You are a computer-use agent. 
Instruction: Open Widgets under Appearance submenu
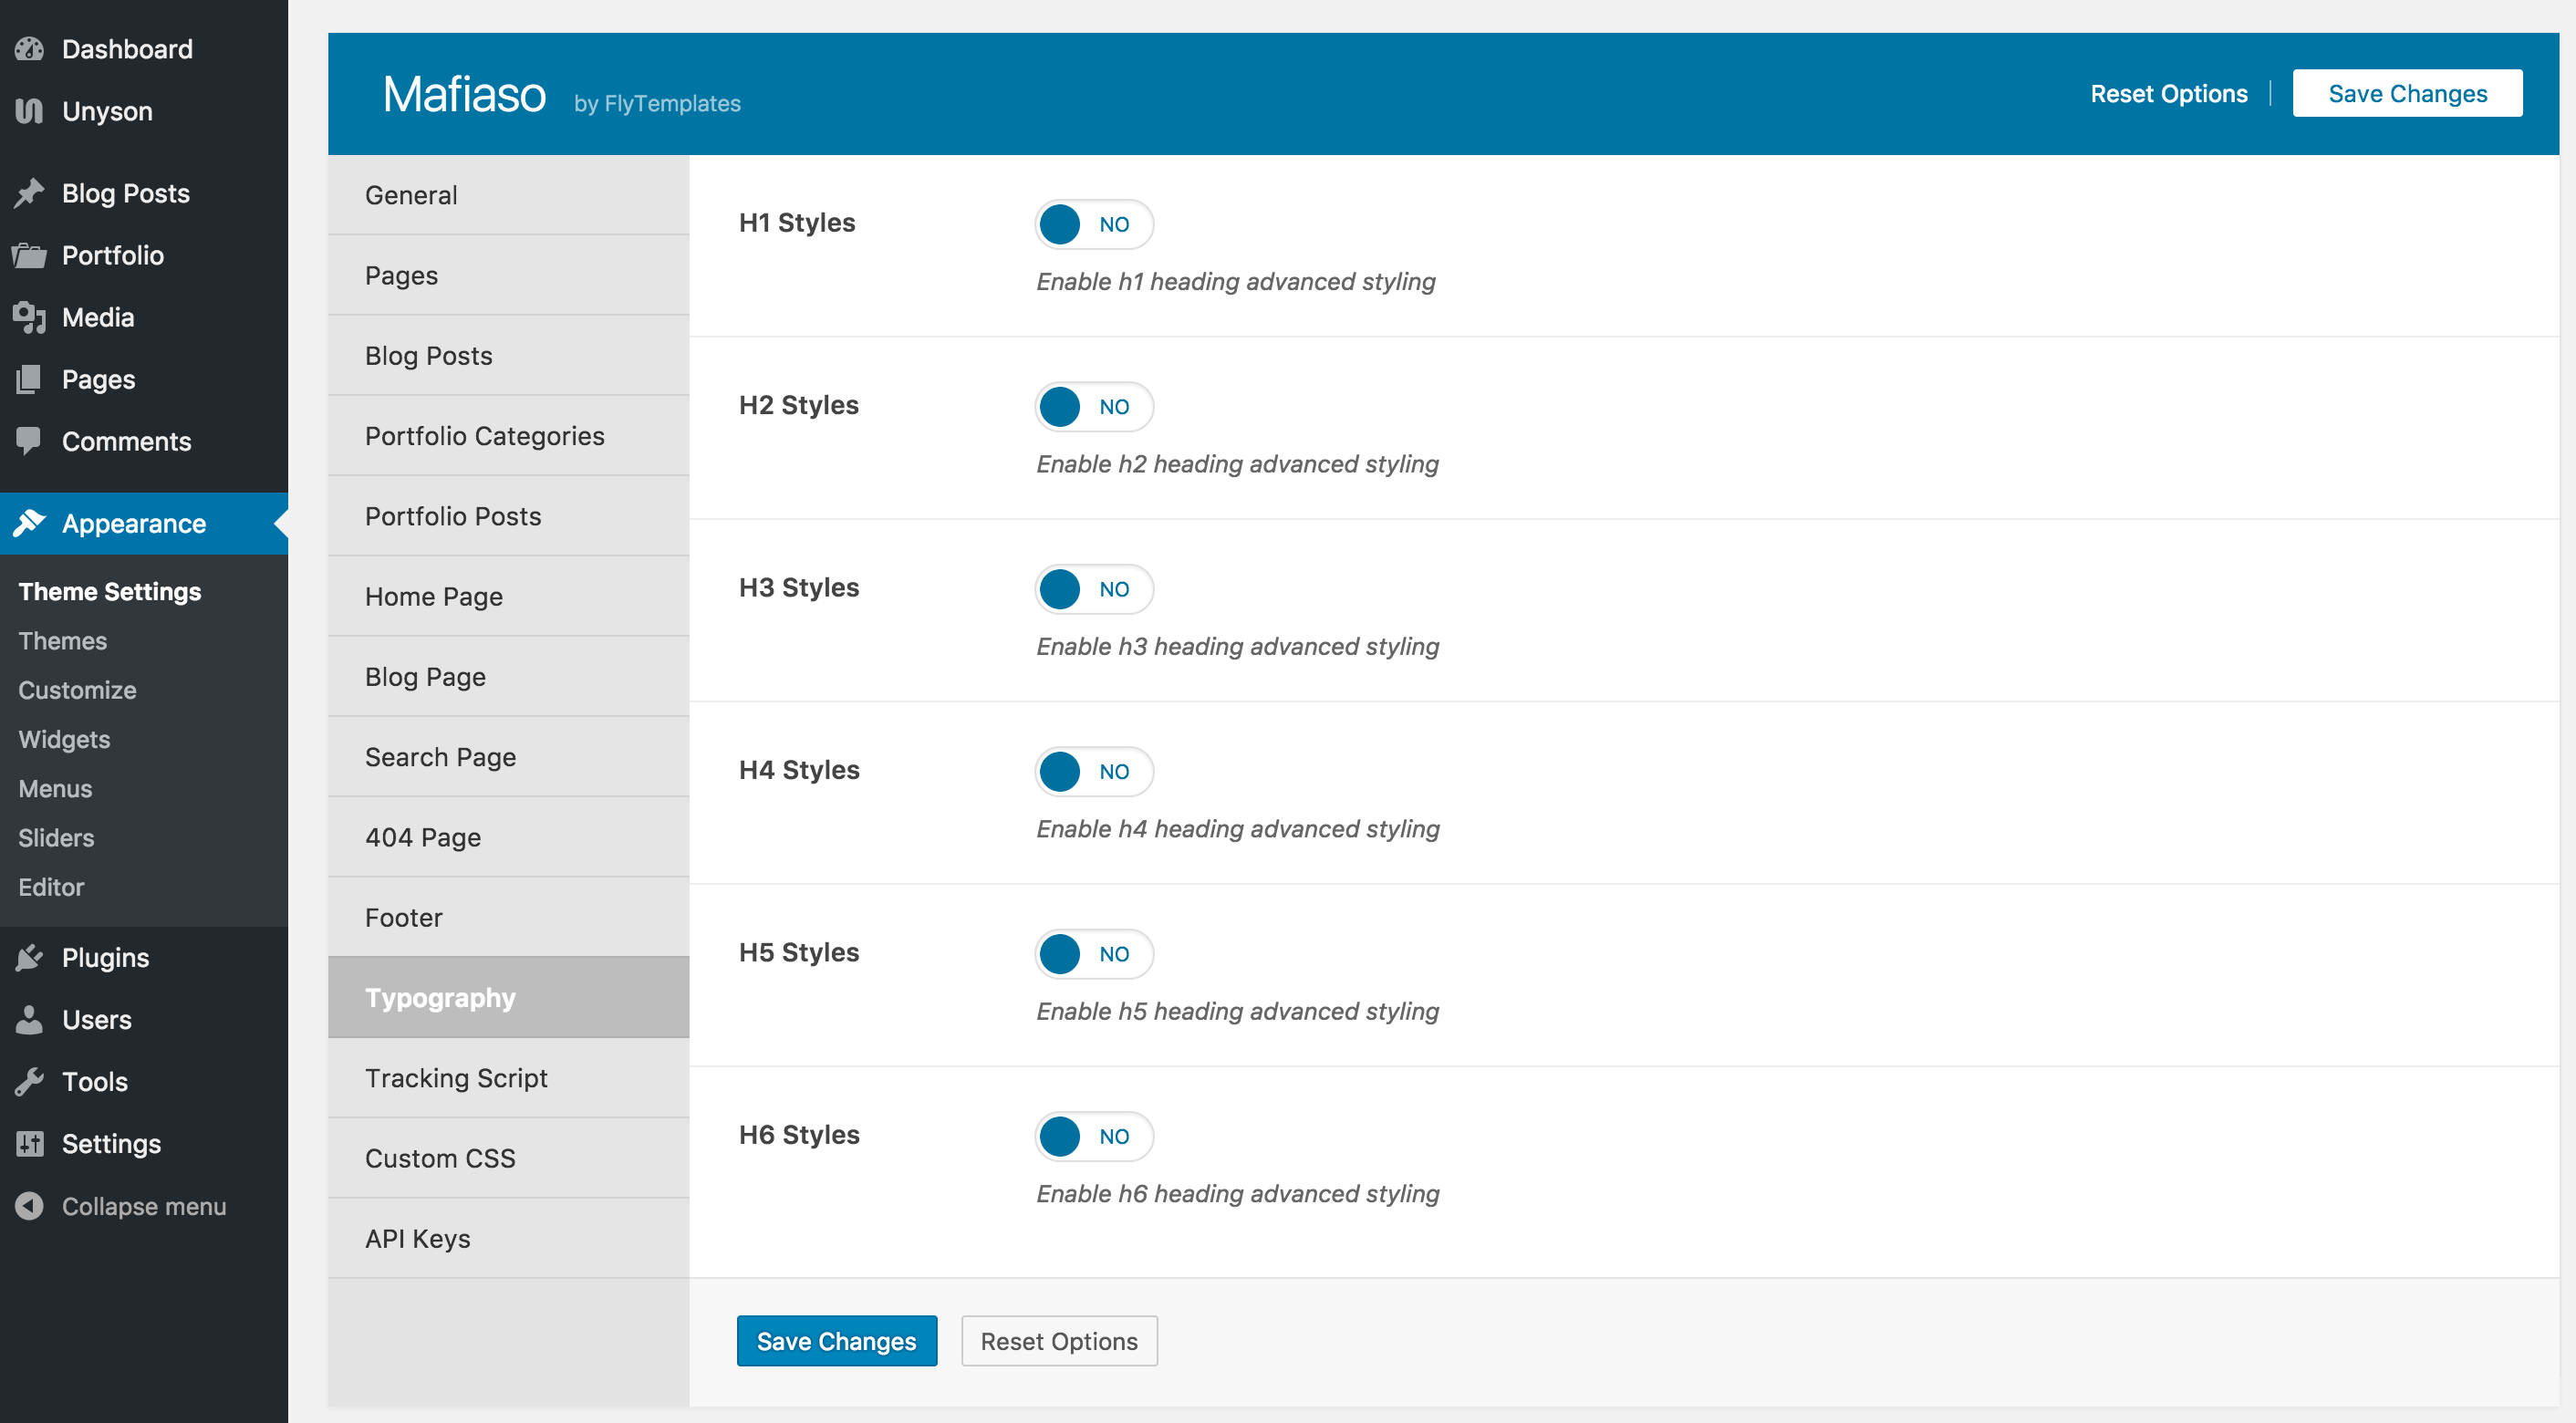pos(64,739)
